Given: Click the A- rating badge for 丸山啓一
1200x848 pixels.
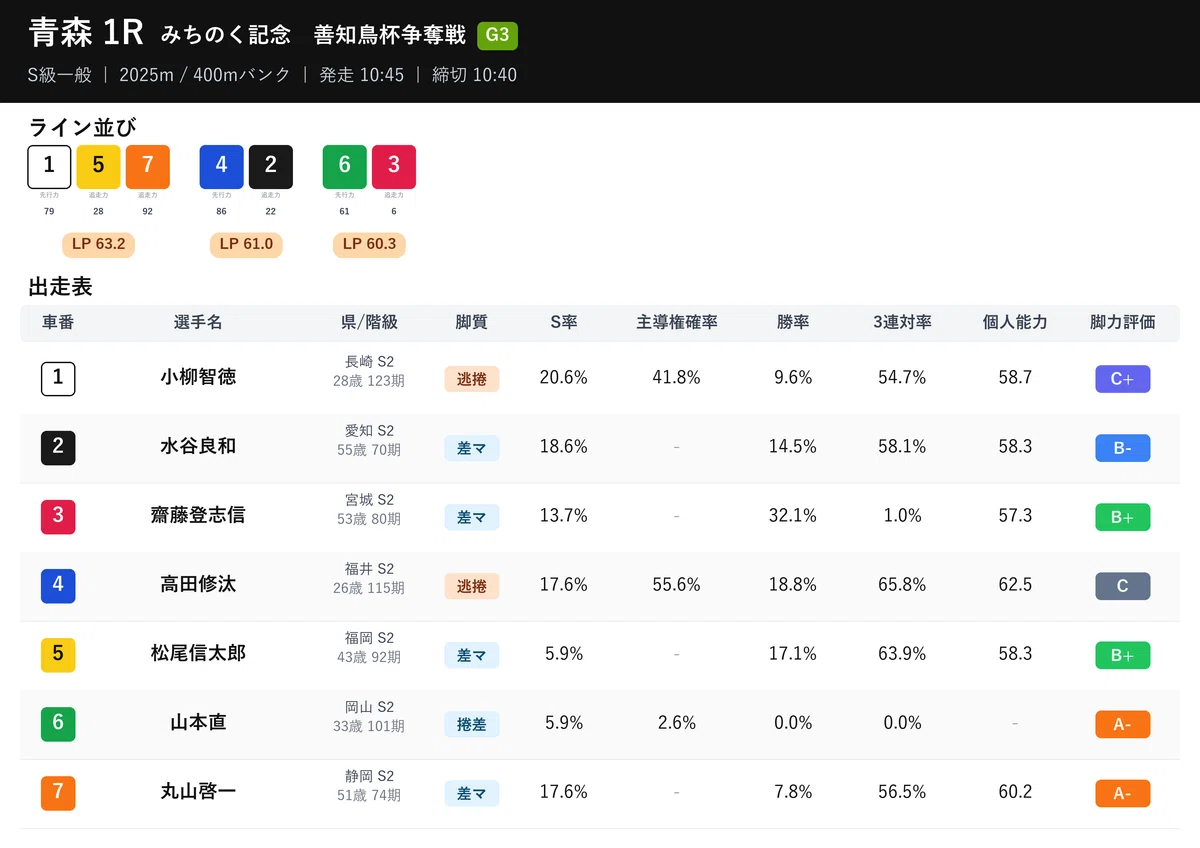Looking at the screenshot, I should pyautogui.click(x=1122, y=793).
